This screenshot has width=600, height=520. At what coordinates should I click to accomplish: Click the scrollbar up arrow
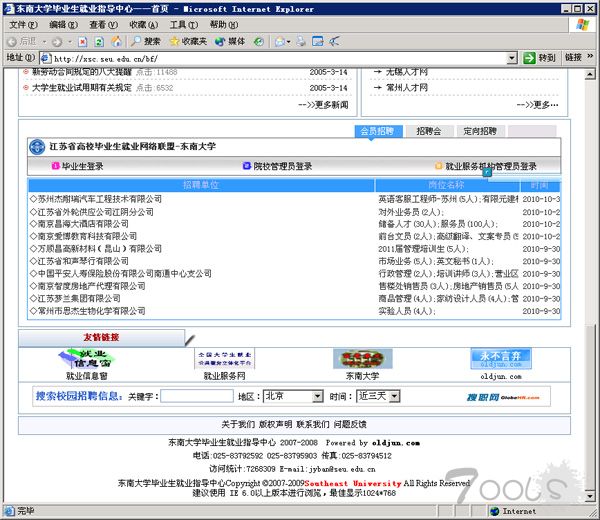590,74
